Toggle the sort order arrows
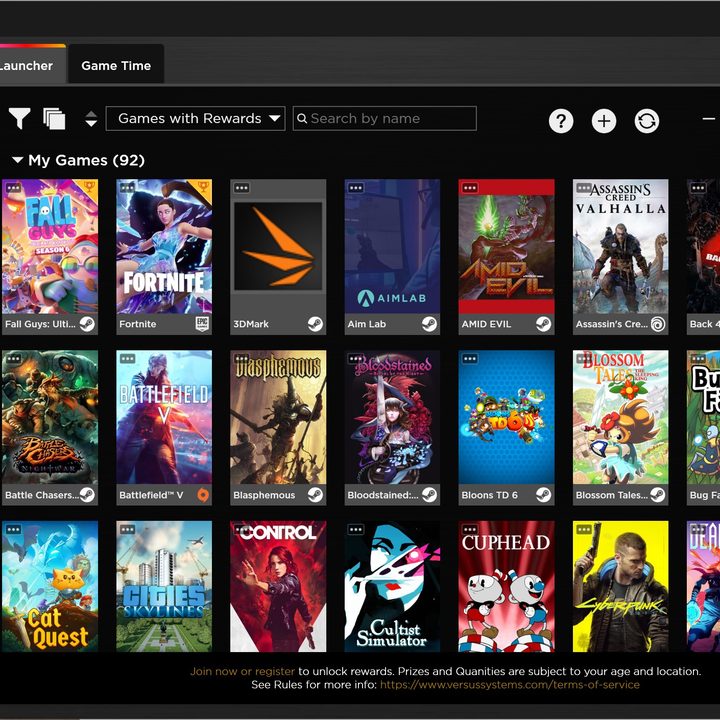The width and height of the screenshot is (720, 720). pyautogui.click(x=91, y=119)
